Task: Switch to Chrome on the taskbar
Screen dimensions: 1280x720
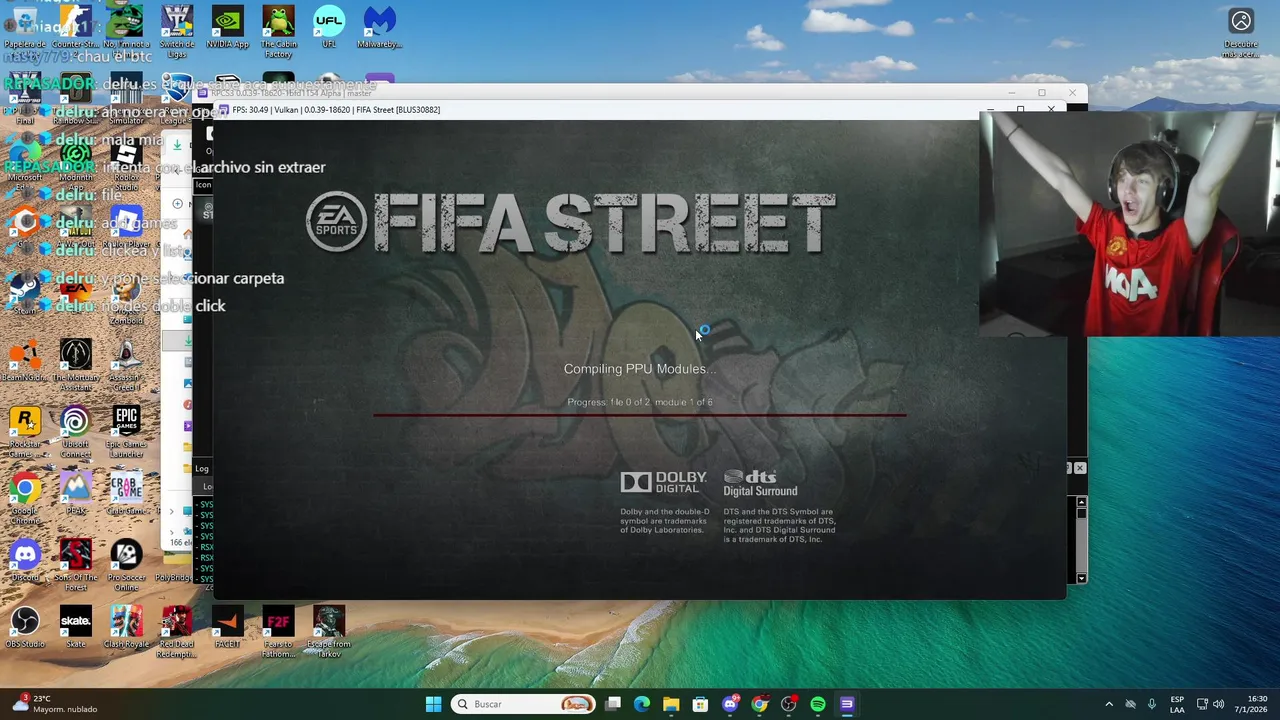Action: pos(759,704)
